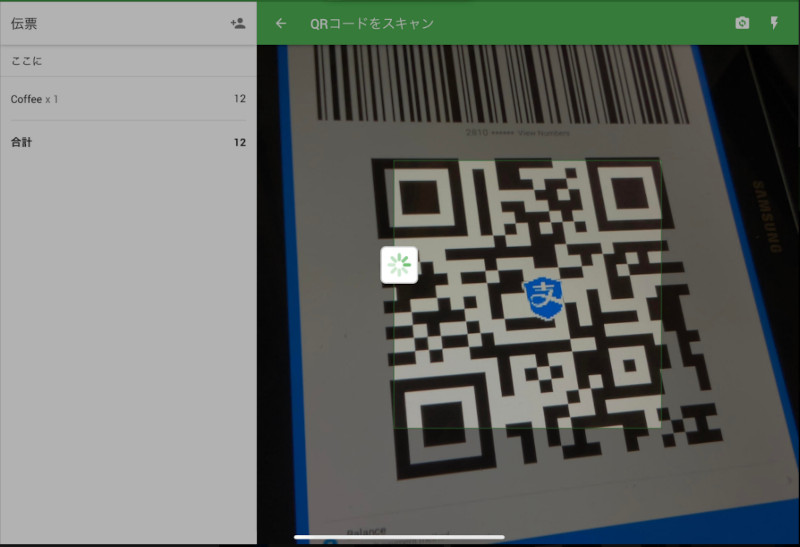Click the QRコードをスキャン title
Image resolution: width=800 pixels, height=547 pixels.
coord(372,23)
